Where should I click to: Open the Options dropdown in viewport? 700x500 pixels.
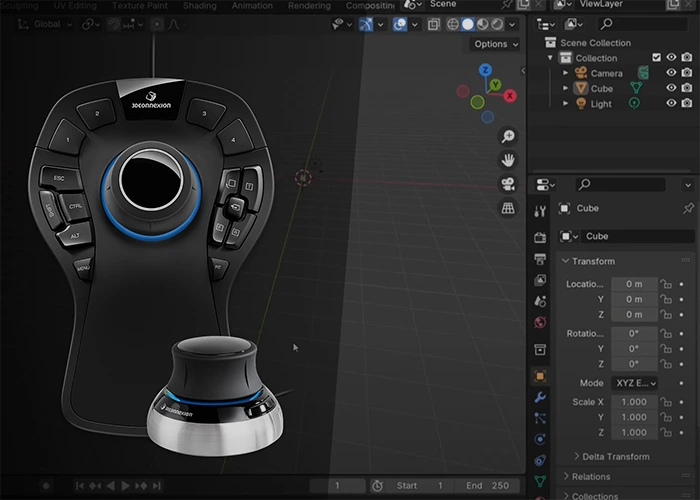[x=495, y=44]
